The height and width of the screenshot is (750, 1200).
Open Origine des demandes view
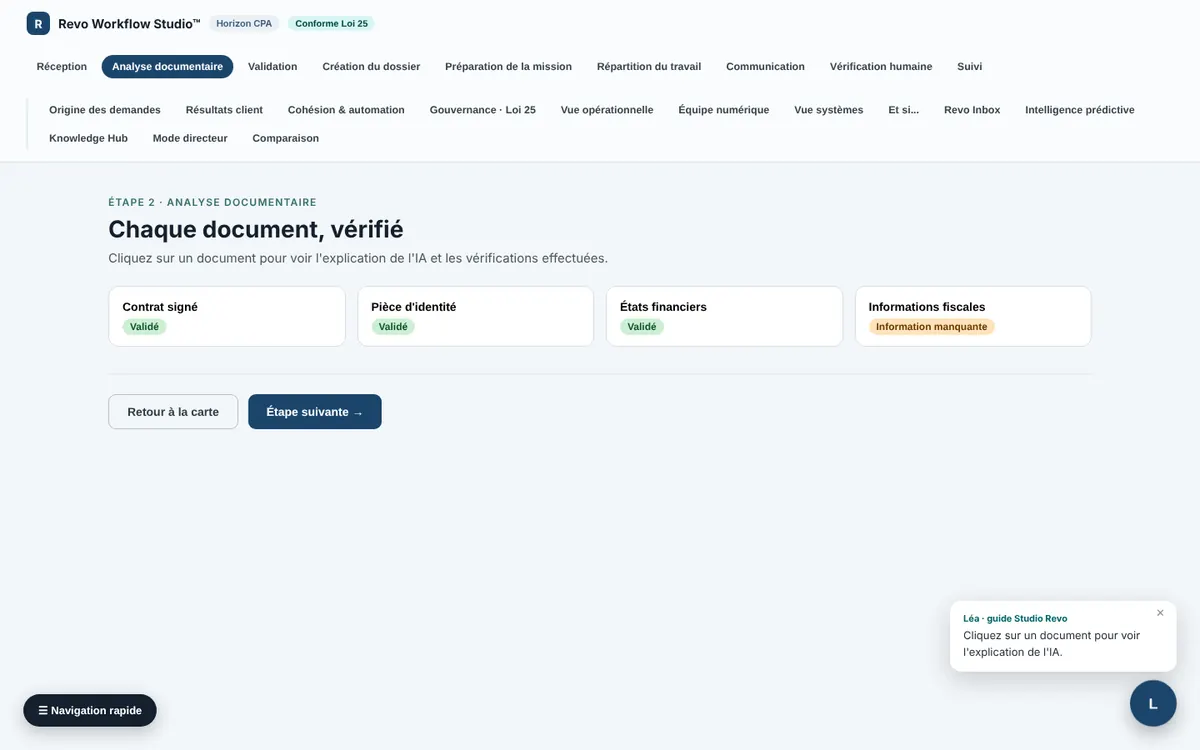[x=105, y=110]
